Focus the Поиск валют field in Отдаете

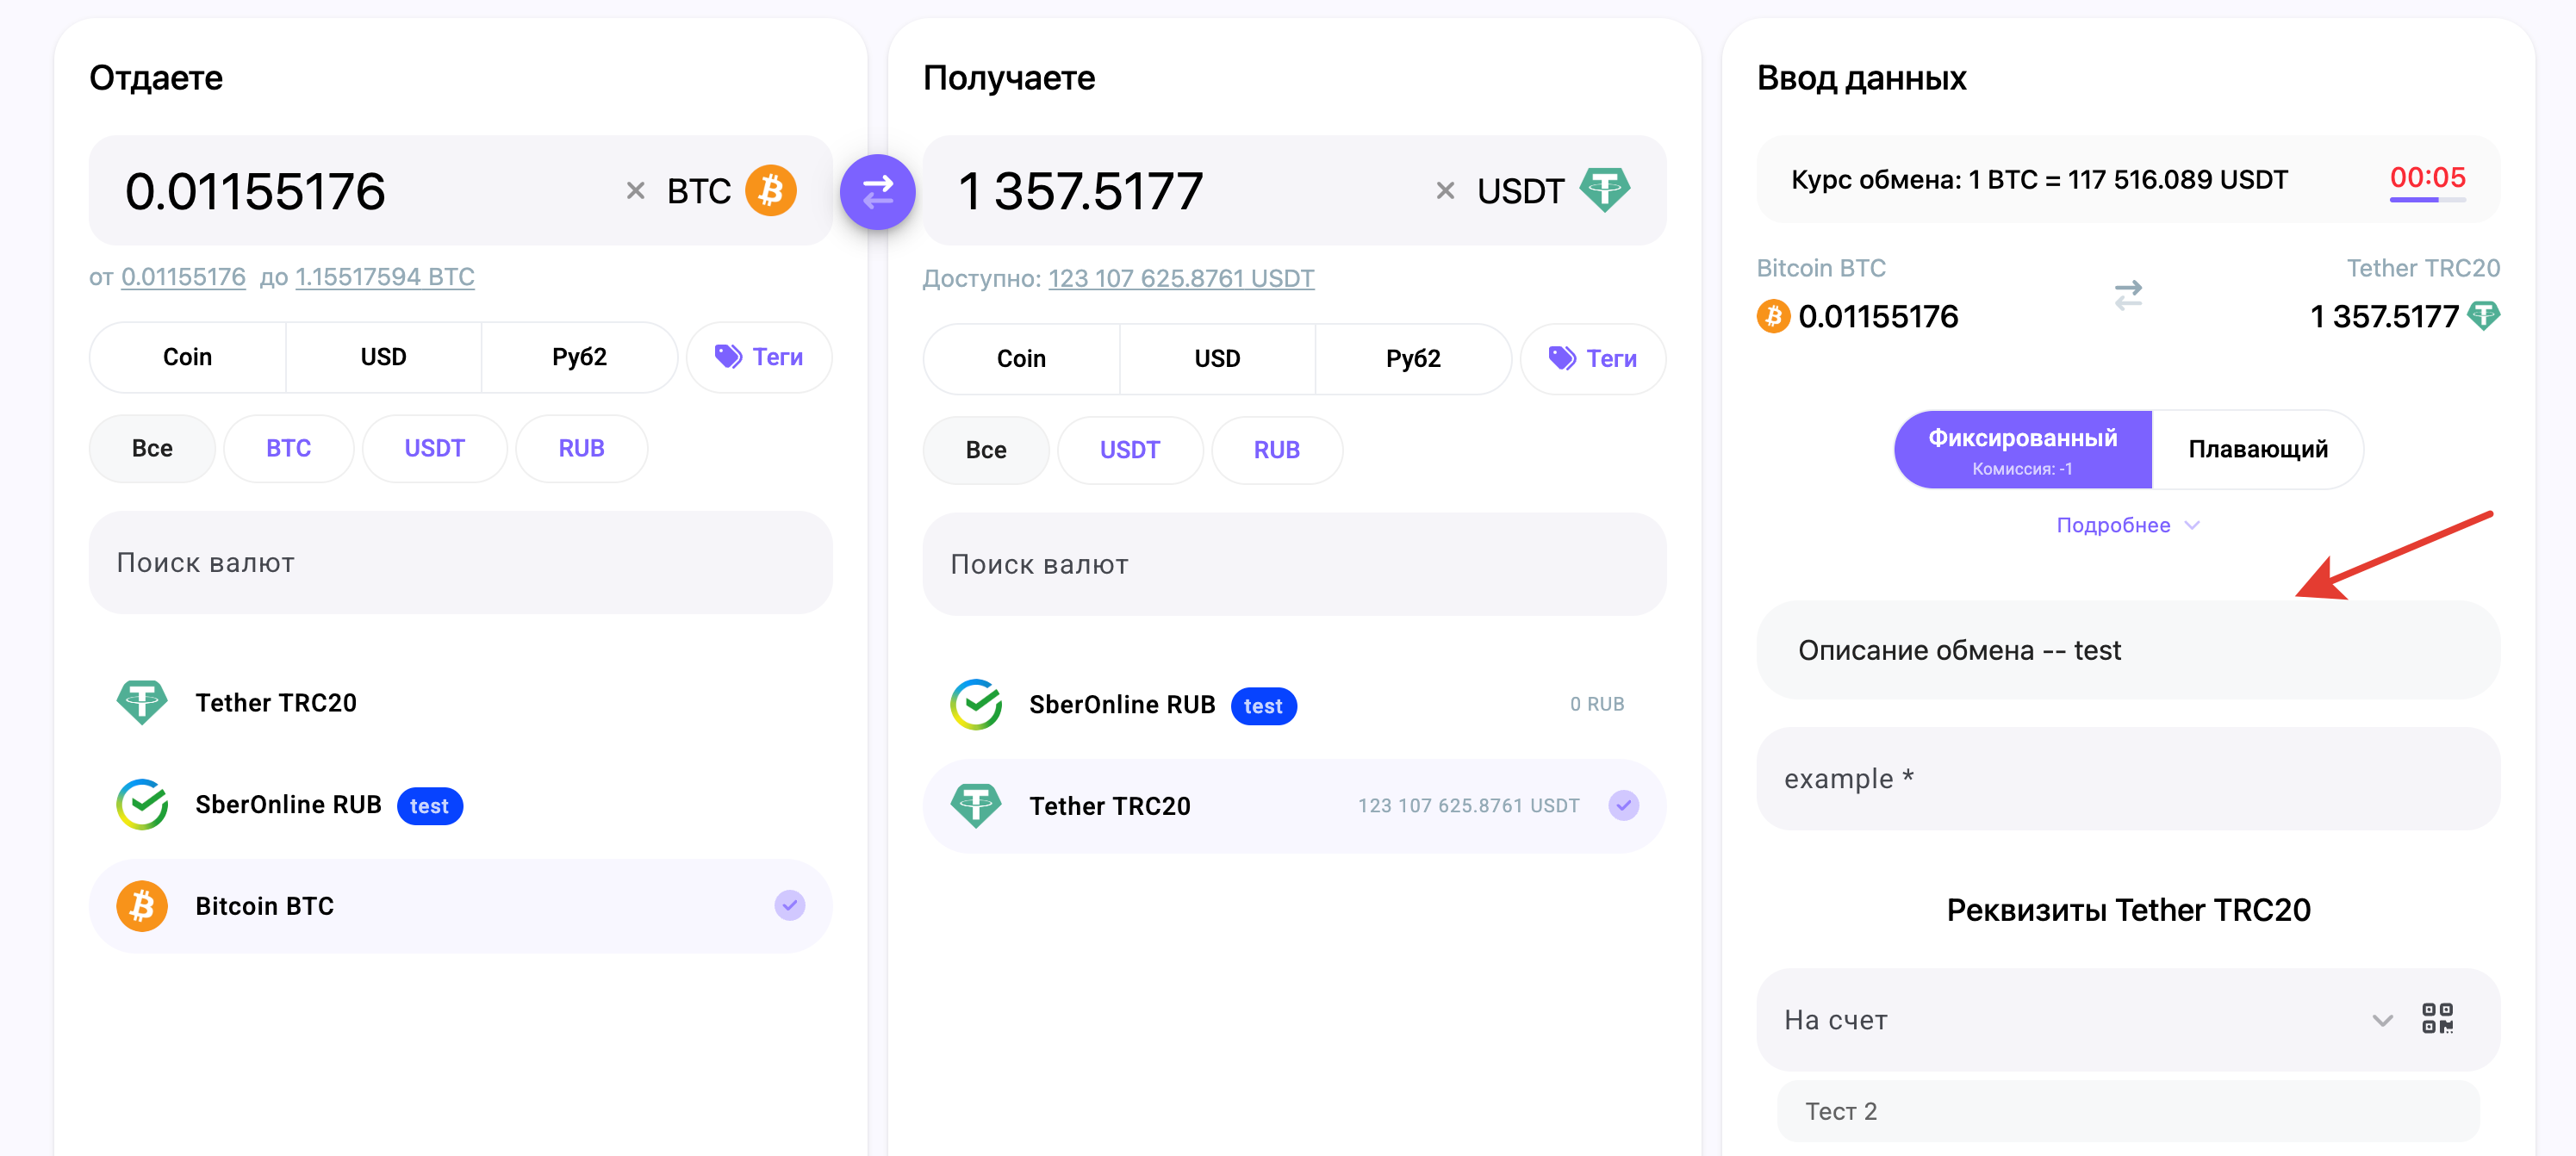click(x=460, y=563)
